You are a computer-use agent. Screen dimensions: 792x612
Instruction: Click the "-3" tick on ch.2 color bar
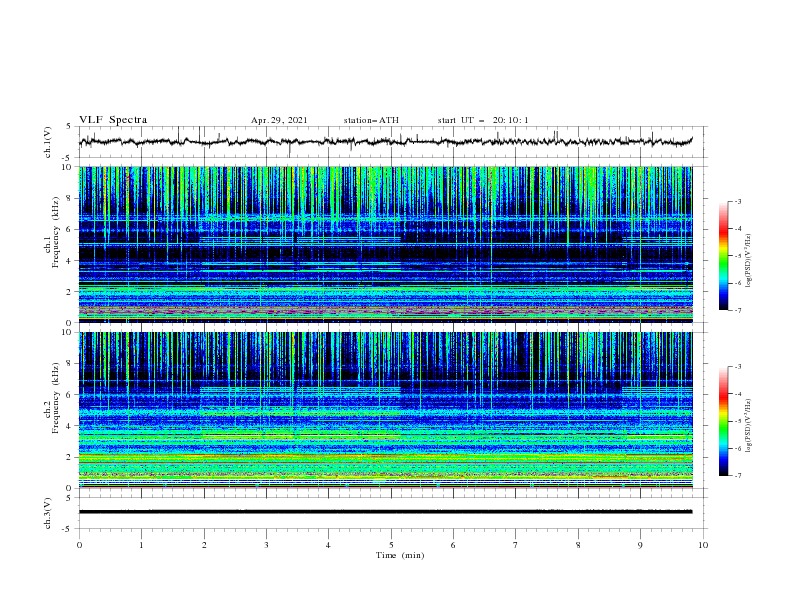tap(737, 367)
